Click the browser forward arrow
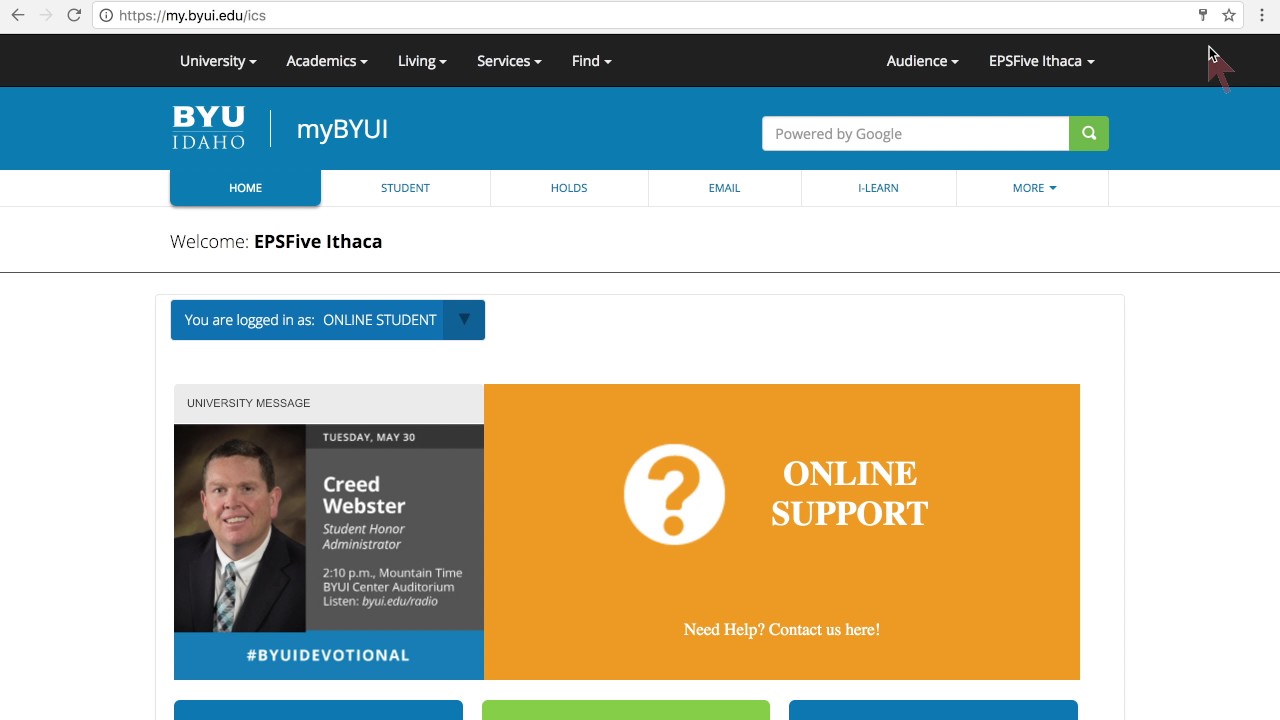1280x720 pixels. pyautogui.click(x=45, y=15)
